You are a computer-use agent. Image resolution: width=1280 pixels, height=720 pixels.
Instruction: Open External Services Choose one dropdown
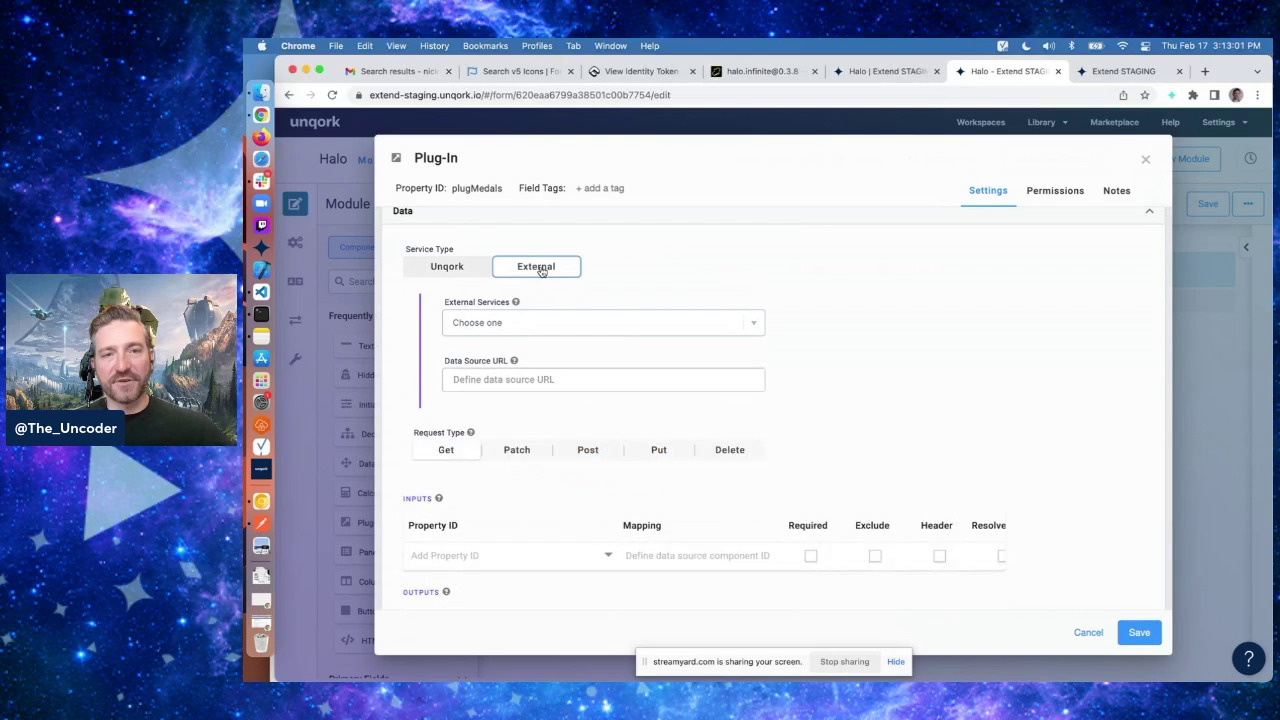click(604, 323)
